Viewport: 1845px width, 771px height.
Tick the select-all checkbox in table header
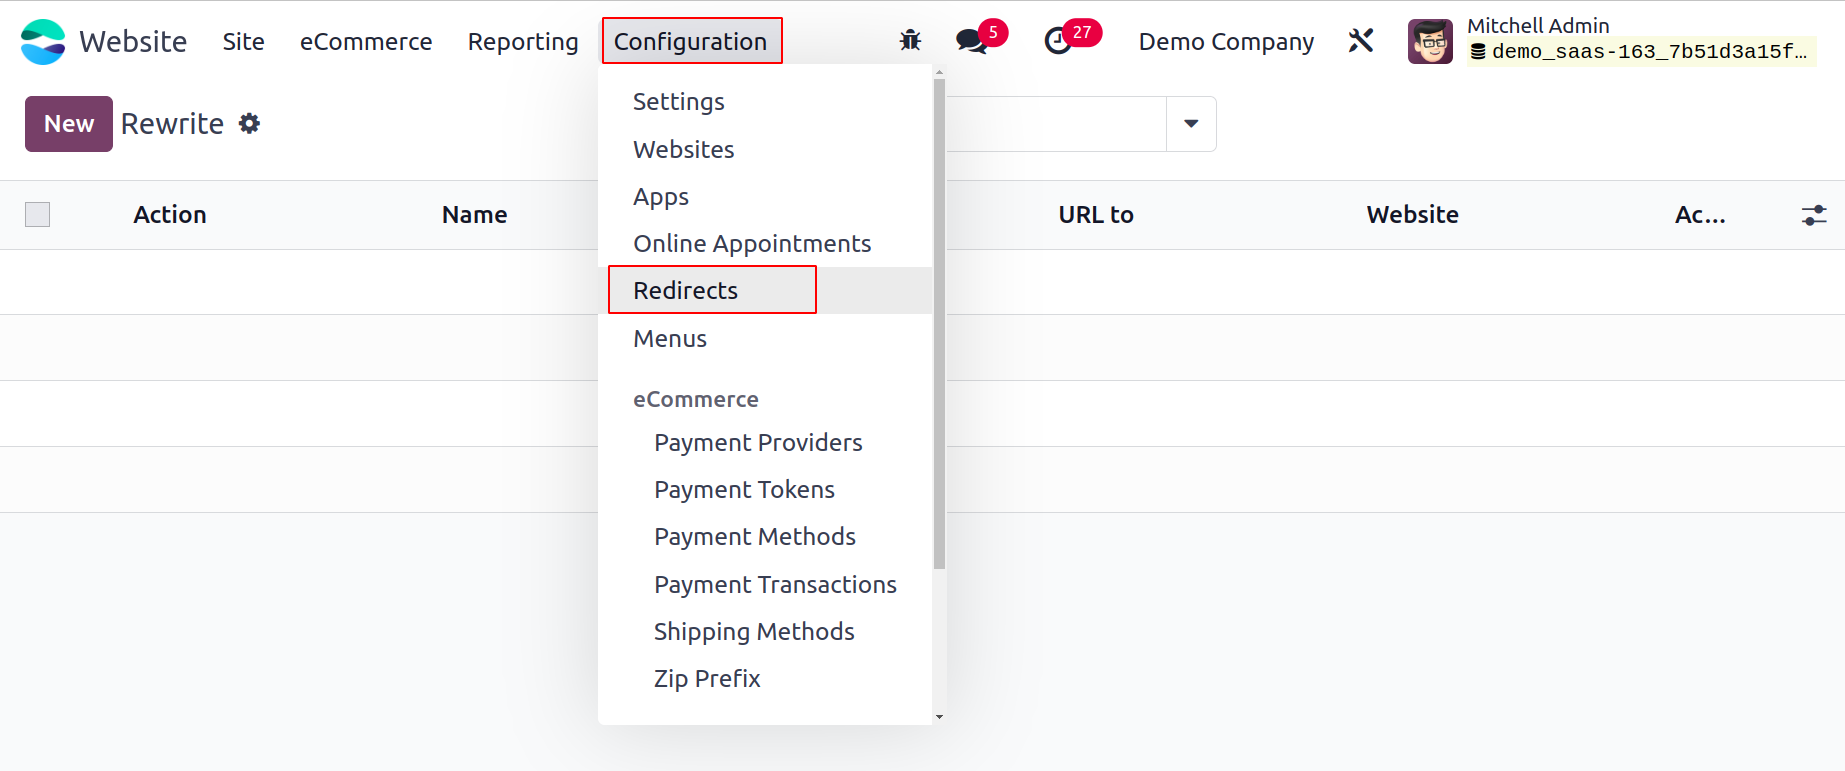(38, 215)
